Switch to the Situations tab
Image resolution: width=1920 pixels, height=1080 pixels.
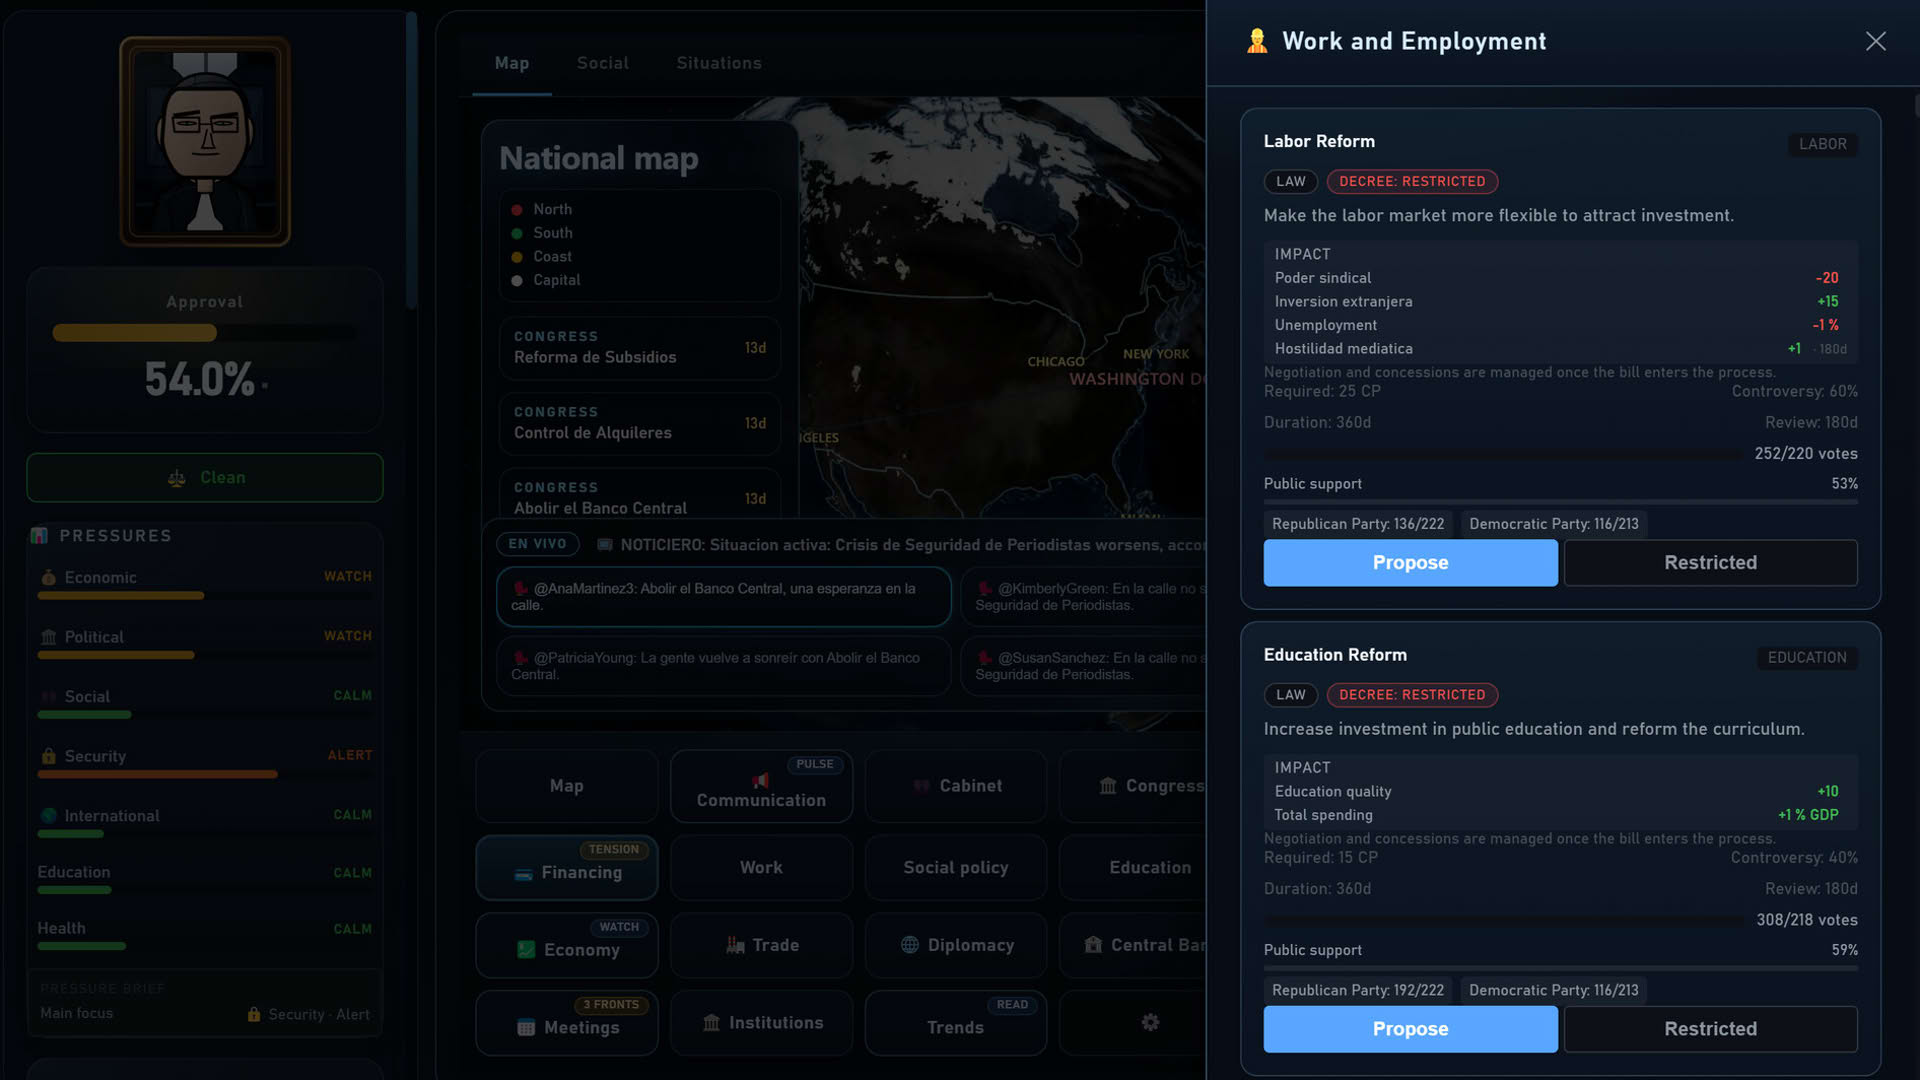[x=719, y=63]
